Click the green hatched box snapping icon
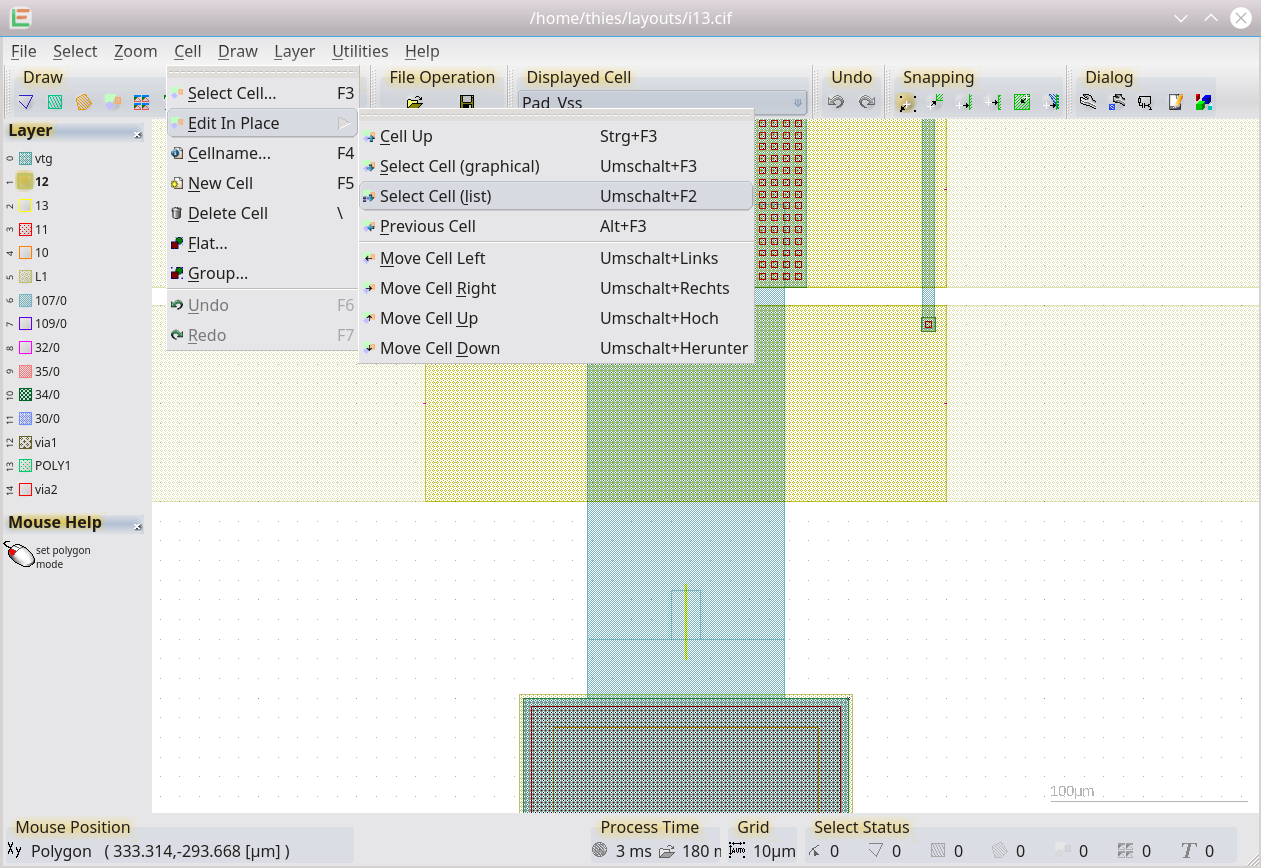Image resolution: width=1261 pixels, height=868 pixels. [x=1022, y=102]
